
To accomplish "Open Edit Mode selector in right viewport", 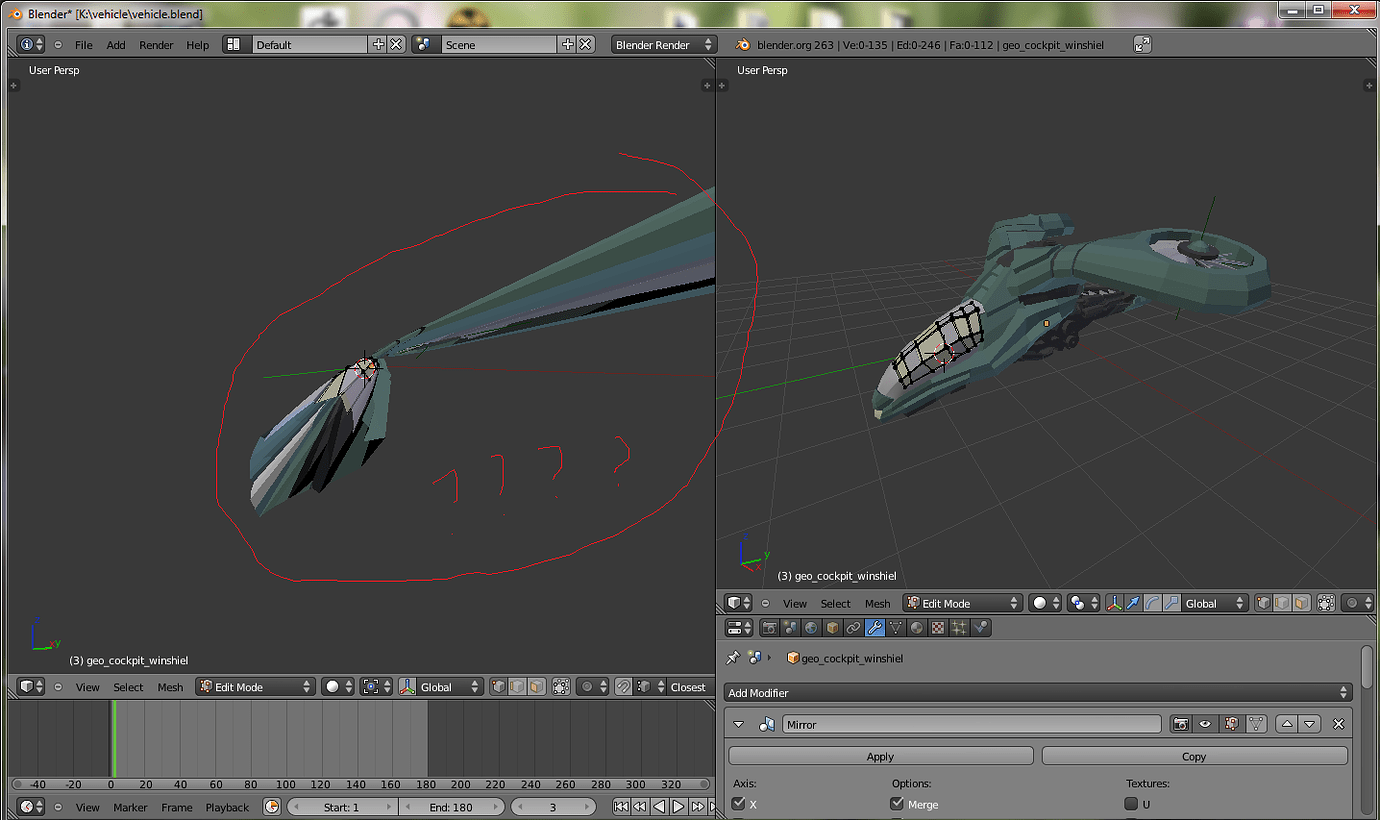I will click(963, 603).
